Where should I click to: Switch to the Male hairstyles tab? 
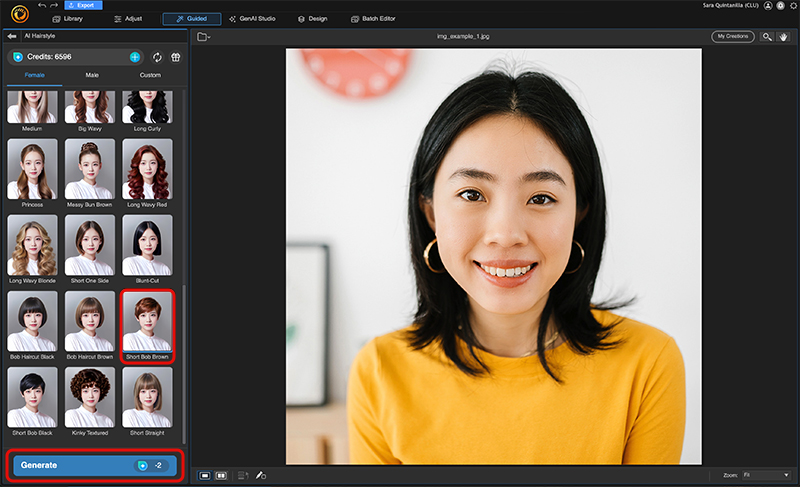pyautogui.click(x=92, y=75)
